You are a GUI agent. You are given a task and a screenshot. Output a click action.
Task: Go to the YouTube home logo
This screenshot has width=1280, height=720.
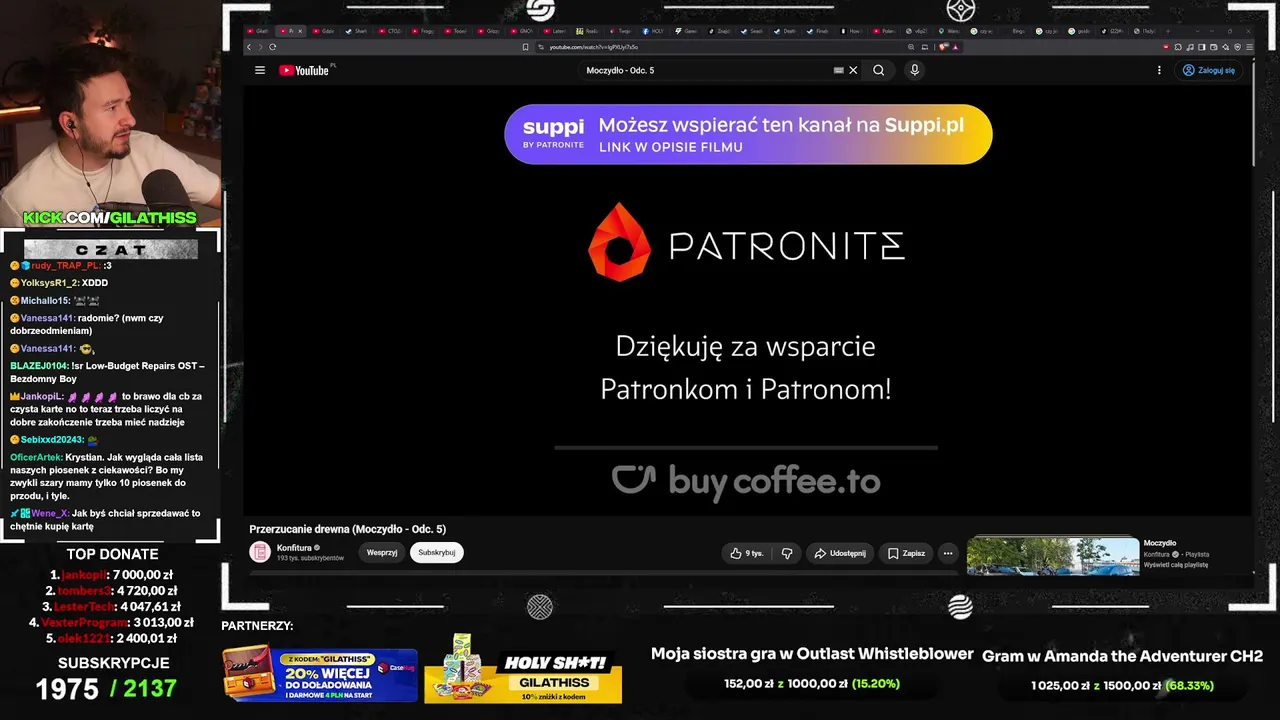(304, 70)
